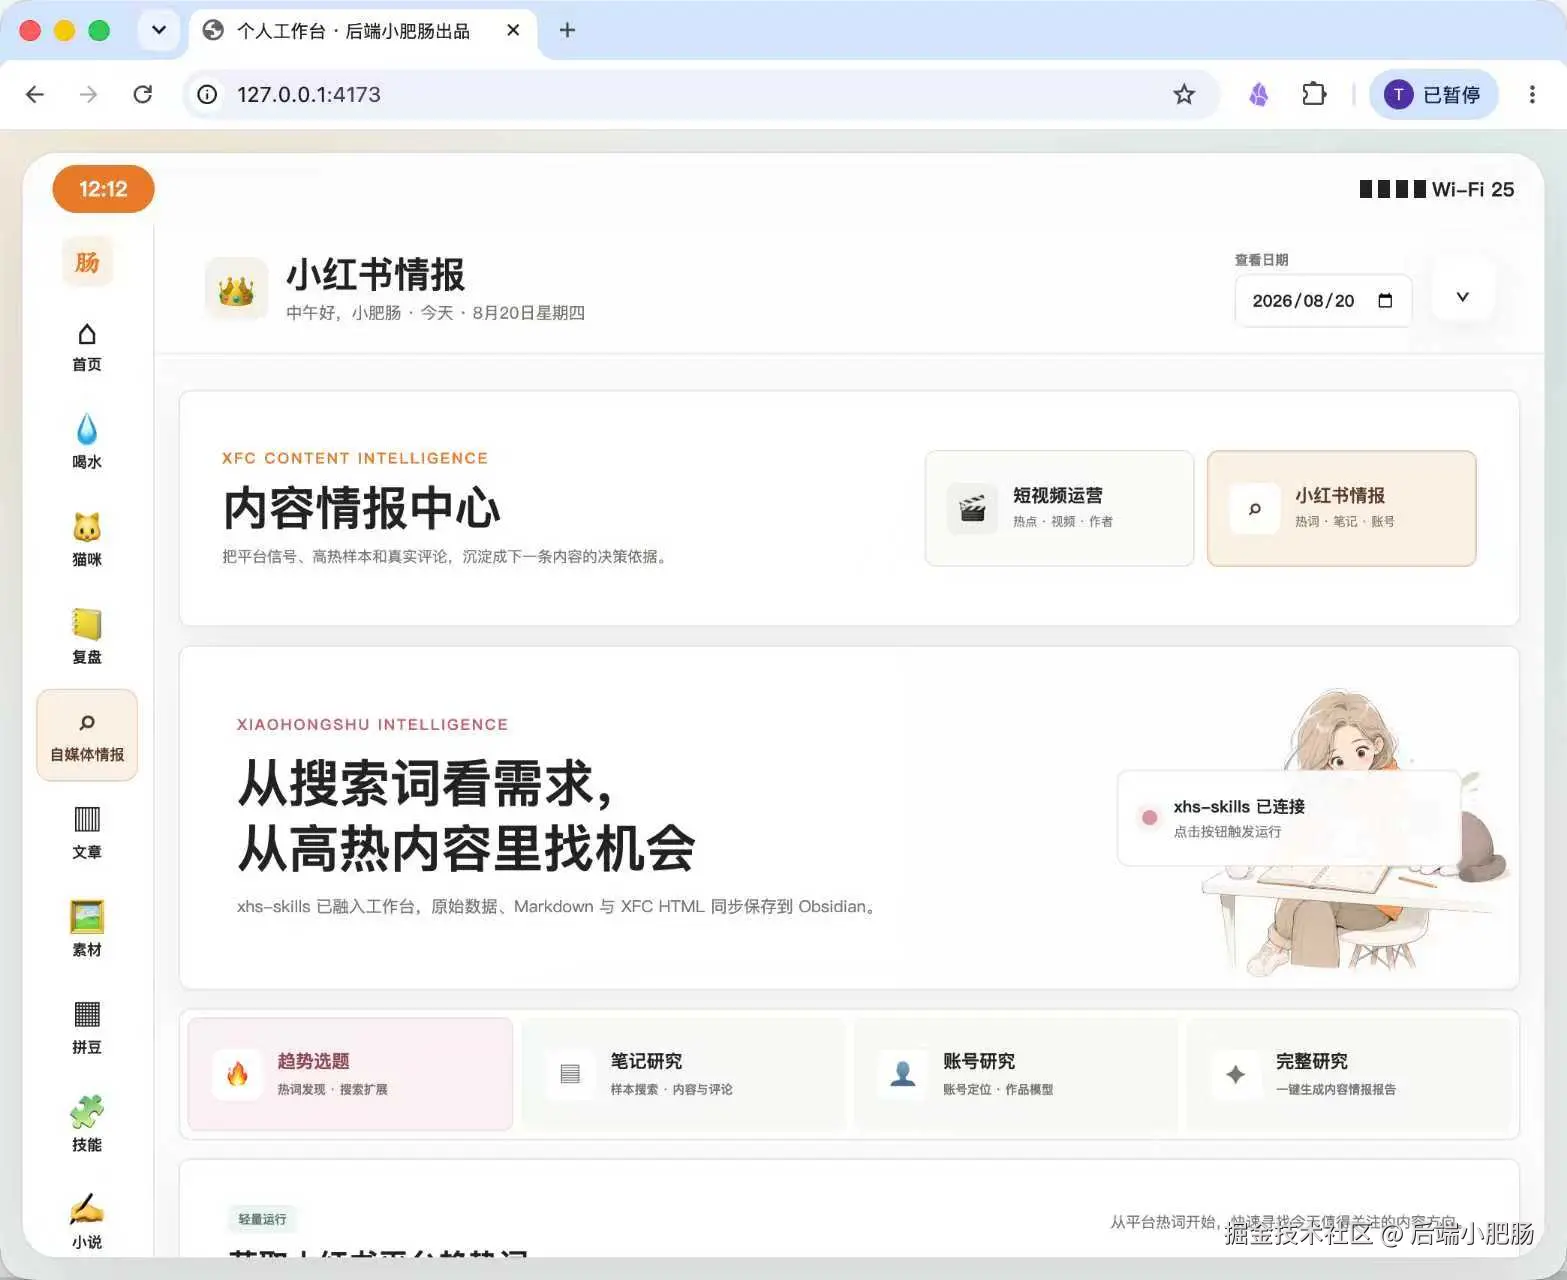Open the browser Extensions puzzle menu
1567x1280 pixels.
[1314, 94]
